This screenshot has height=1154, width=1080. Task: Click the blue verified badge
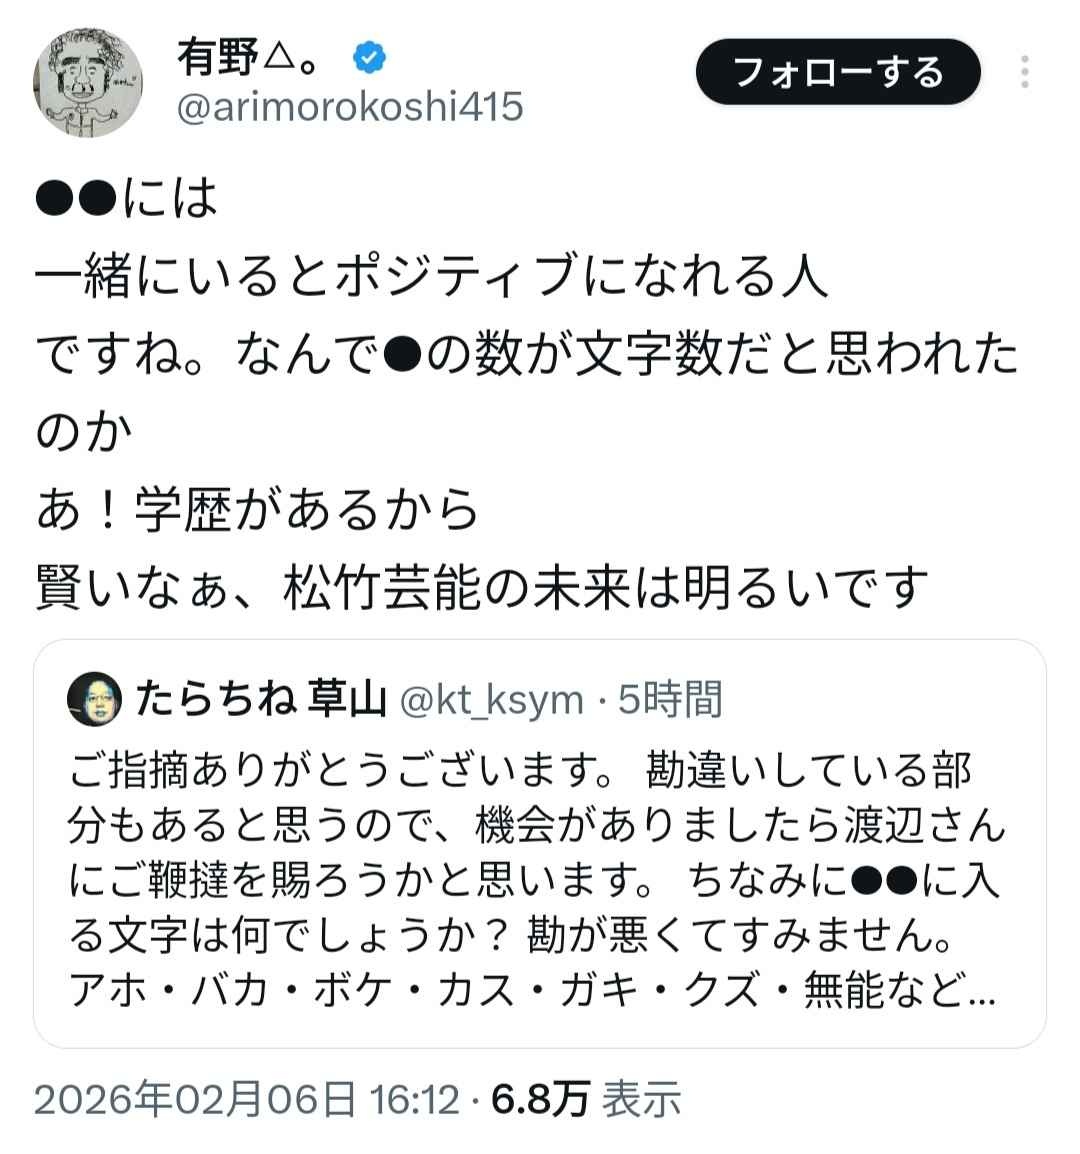point(369,58)
